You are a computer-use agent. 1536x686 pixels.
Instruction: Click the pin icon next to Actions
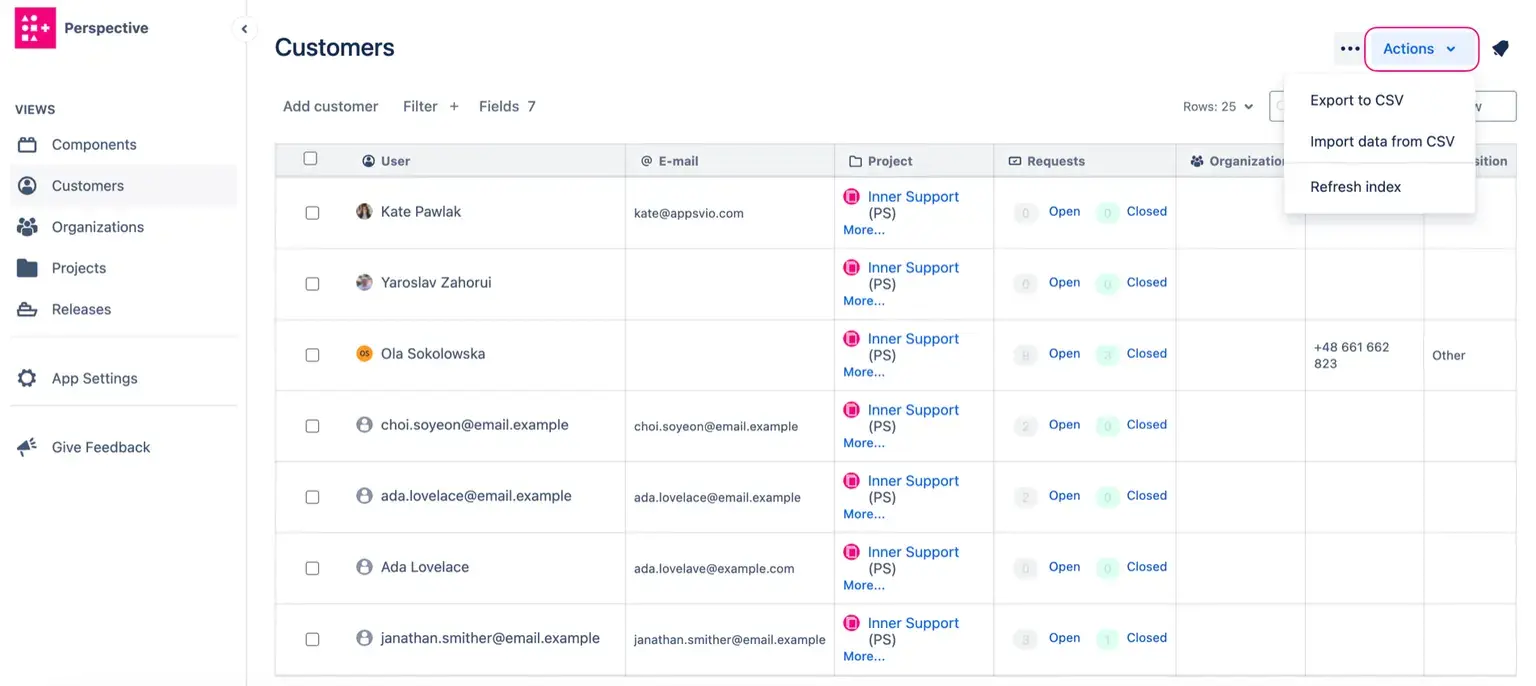pyautogui.click(x=1500, y=49)
